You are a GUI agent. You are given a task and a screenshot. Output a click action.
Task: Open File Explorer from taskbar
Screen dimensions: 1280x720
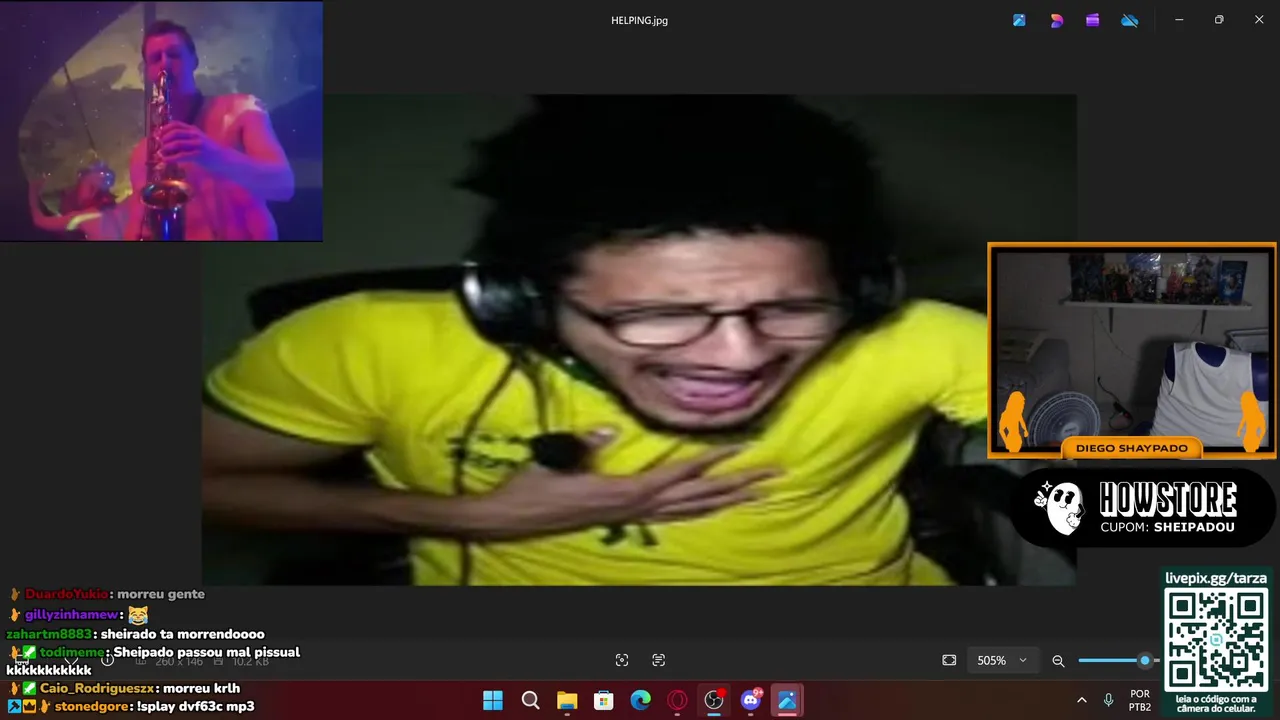click(x=567, y=700)
